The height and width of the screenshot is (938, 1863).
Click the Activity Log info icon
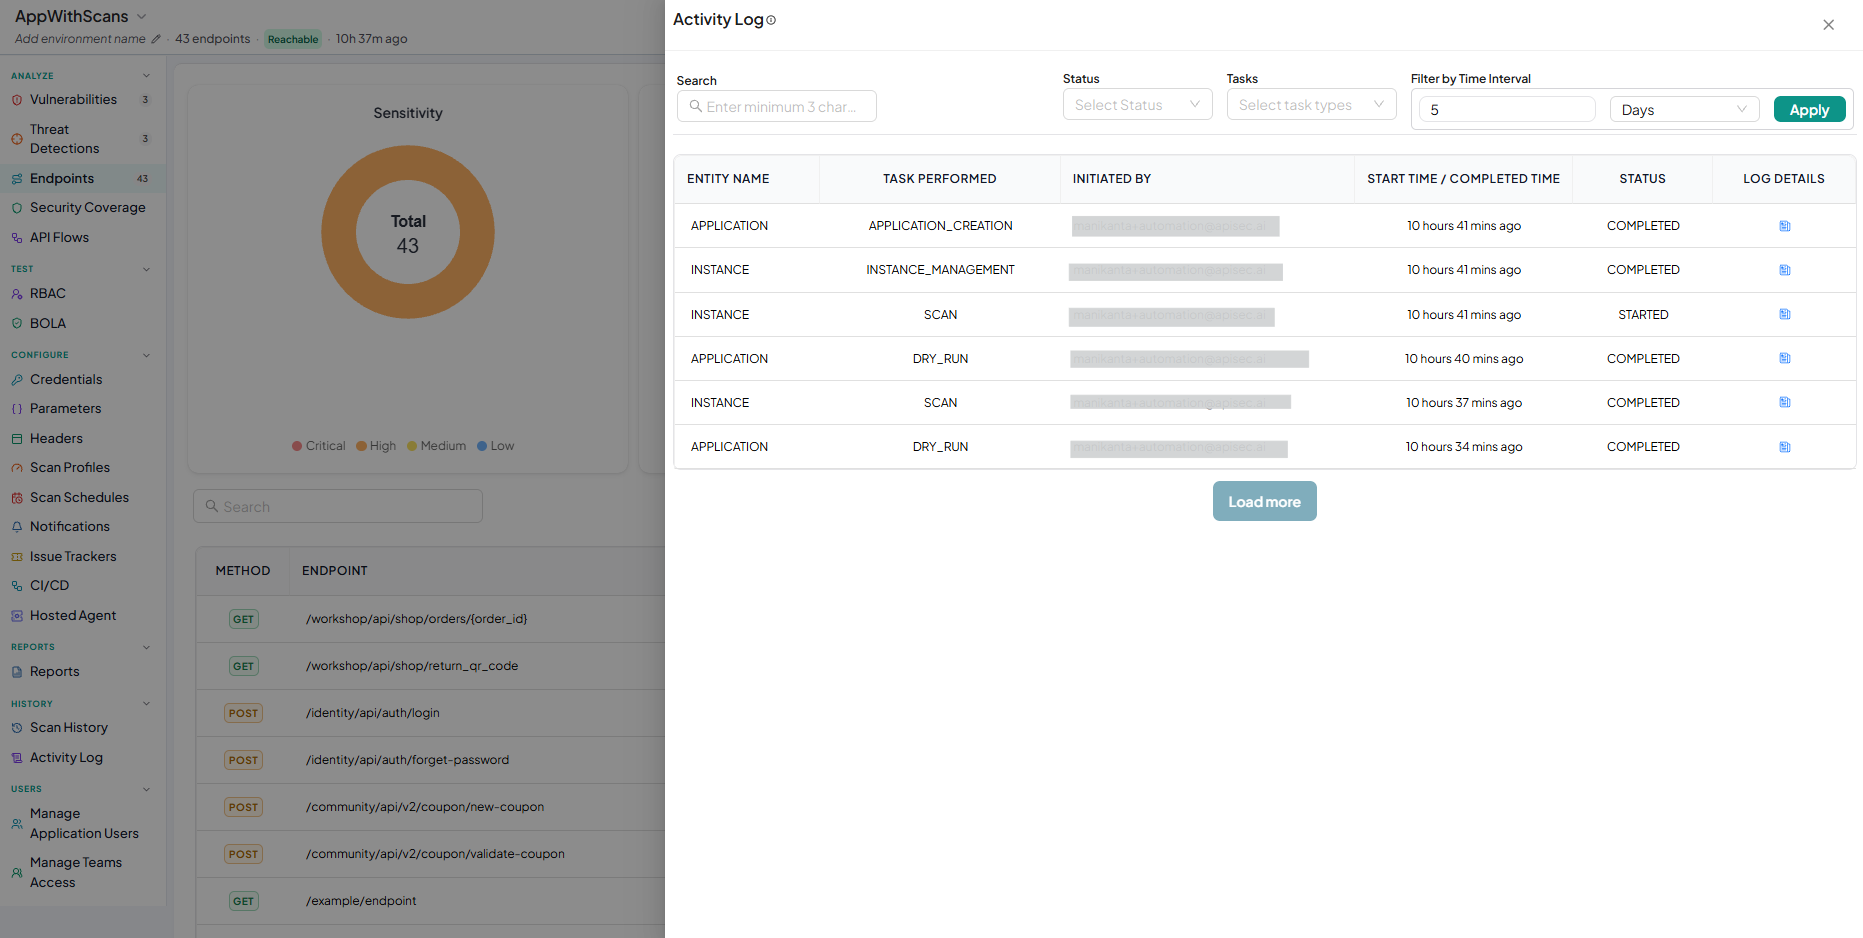click(771, 20)
